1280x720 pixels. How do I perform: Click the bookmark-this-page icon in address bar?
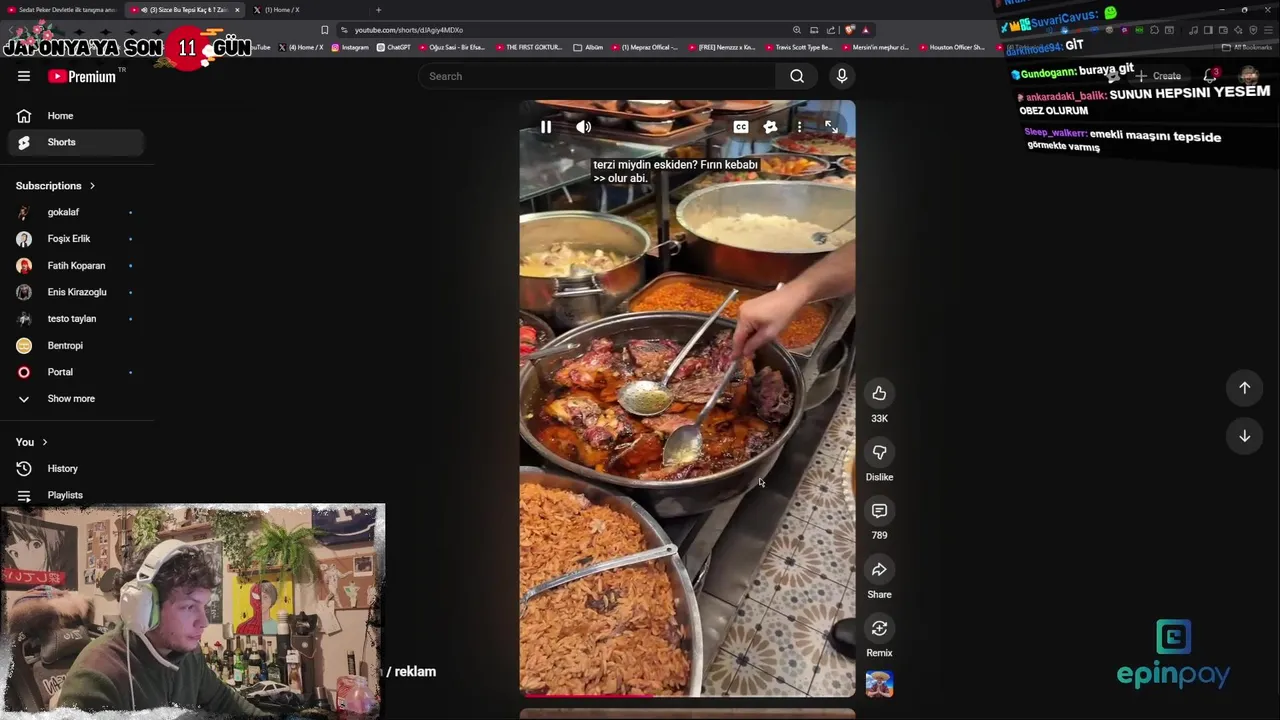[324, 30]
